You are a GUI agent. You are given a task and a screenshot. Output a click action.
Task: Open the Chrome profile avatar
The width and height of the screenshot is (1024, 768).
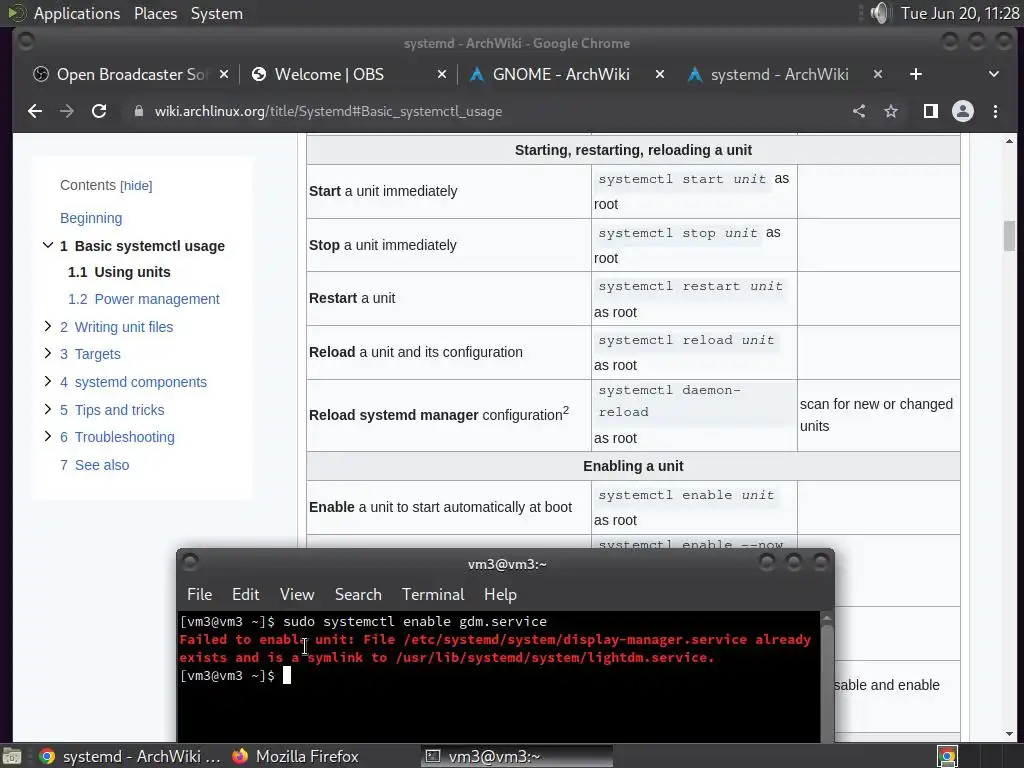point(963,112)
